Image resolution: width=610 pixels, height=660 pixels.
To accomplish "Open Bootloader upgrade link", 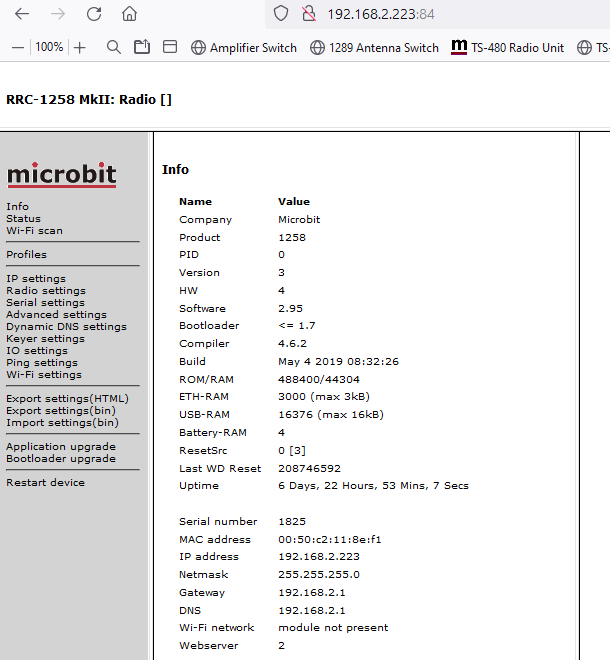I will 61,458.
